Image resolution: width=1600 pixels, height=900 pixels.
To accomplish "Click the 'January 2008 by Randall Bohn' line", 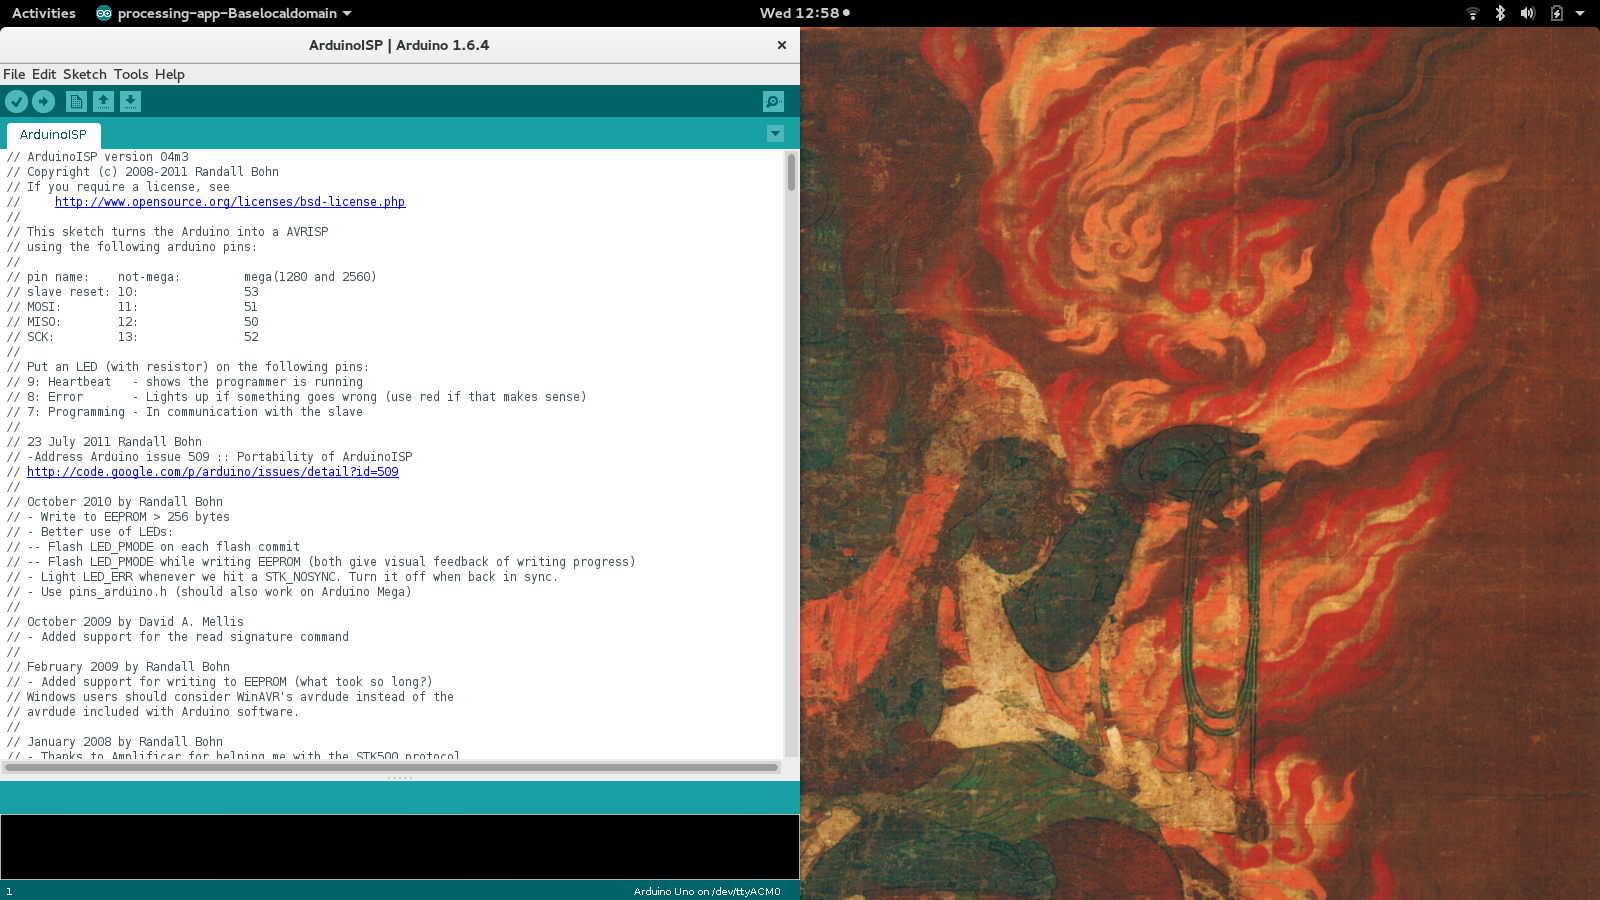I will [x=115, y=742].
